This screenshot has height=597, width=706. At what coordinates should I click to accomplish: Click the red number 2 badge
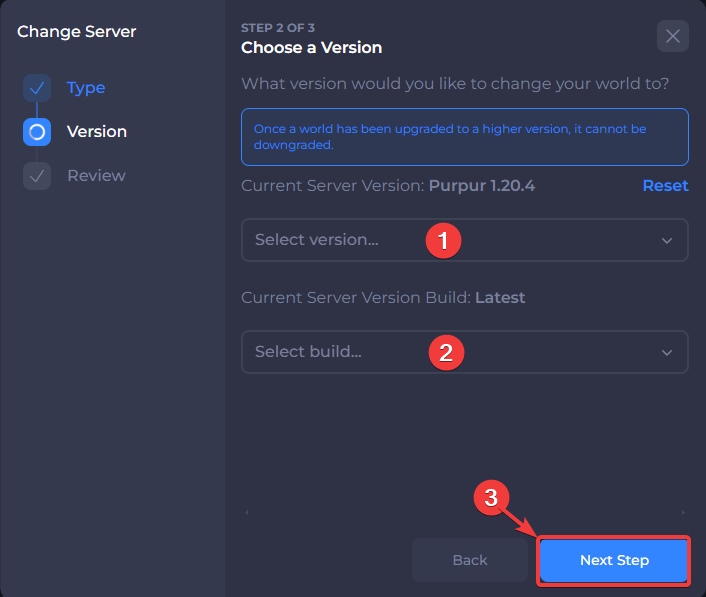(x=446, y=353)
